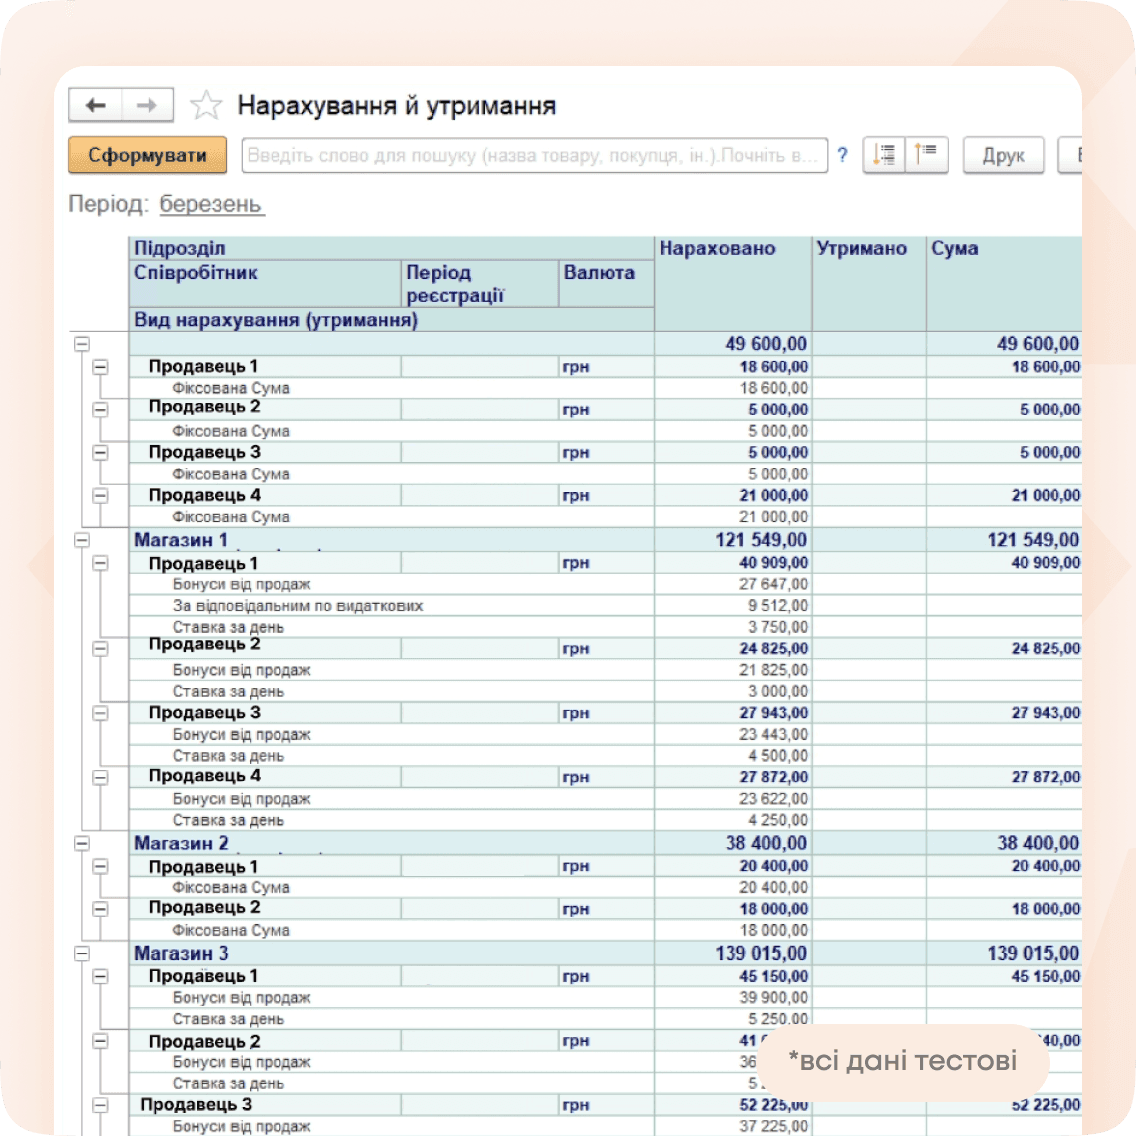Select the 39 900,00 bonus value
This screenshot has height=1136, width=1136.
click(732, 998)
